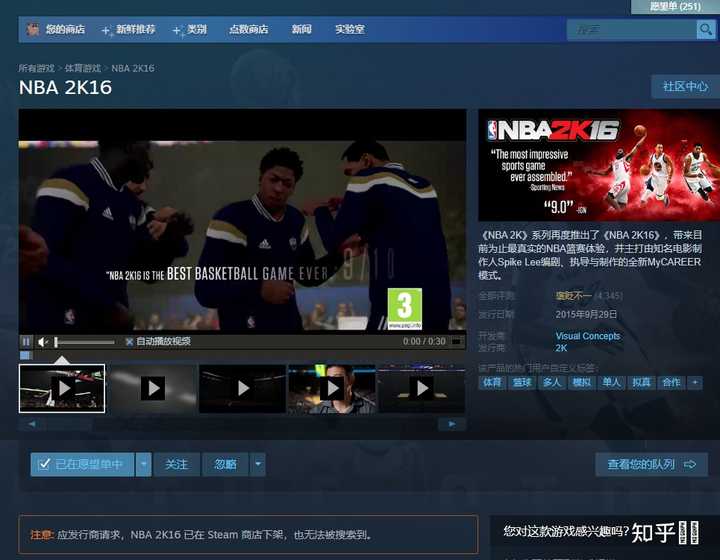Click the release date 2015年9月29日
This screenshot has height=560, width=720.
point(586,314)
